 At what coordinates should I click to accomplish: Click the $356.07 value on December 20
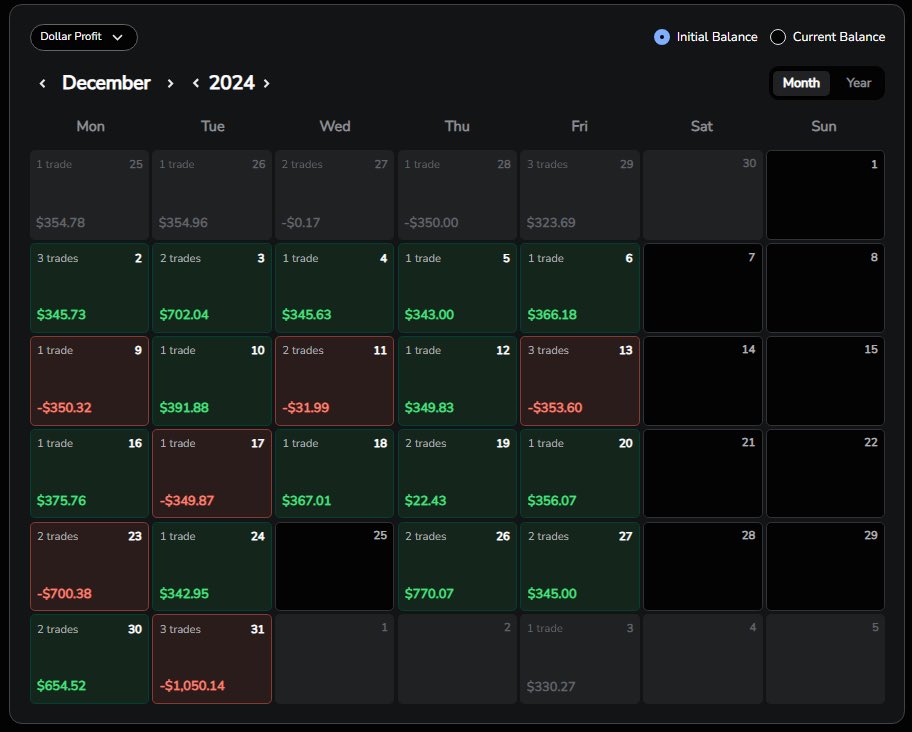click(552, 501)
